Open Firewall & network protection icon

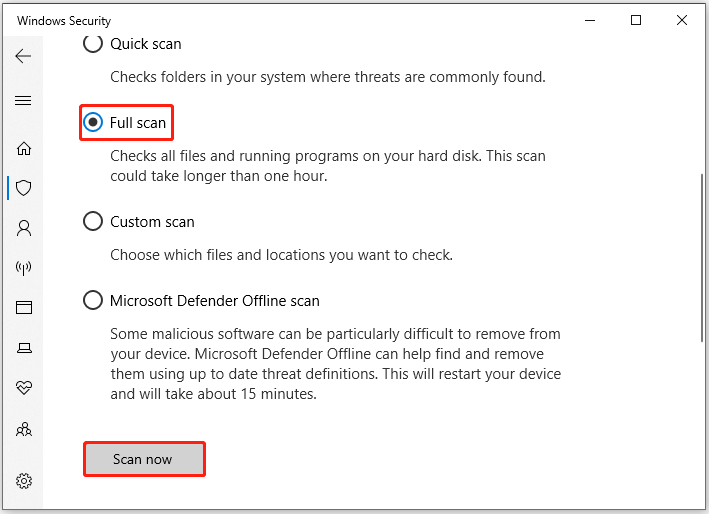tap(23, 268)
